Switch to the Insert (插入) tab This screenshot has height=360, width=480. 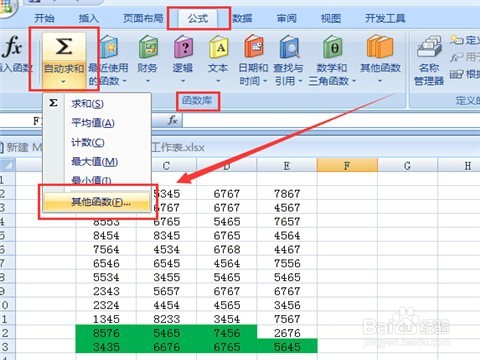click(89, 18)
